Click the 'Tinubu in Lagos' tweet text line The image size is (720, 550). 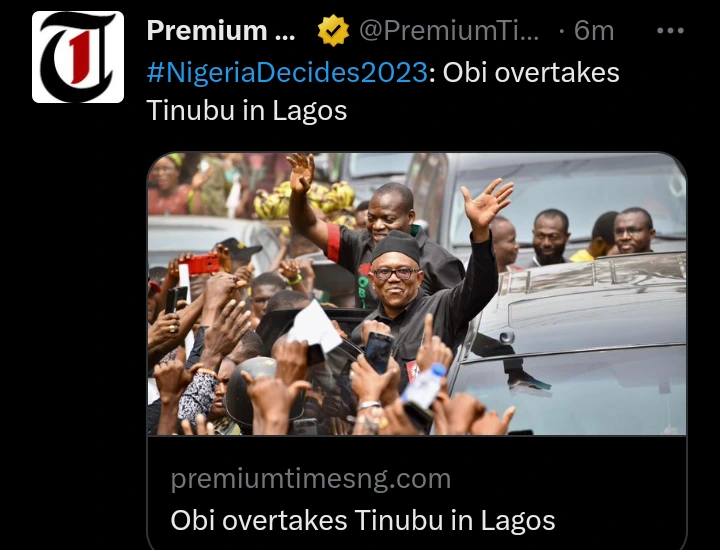pos(247,111)
